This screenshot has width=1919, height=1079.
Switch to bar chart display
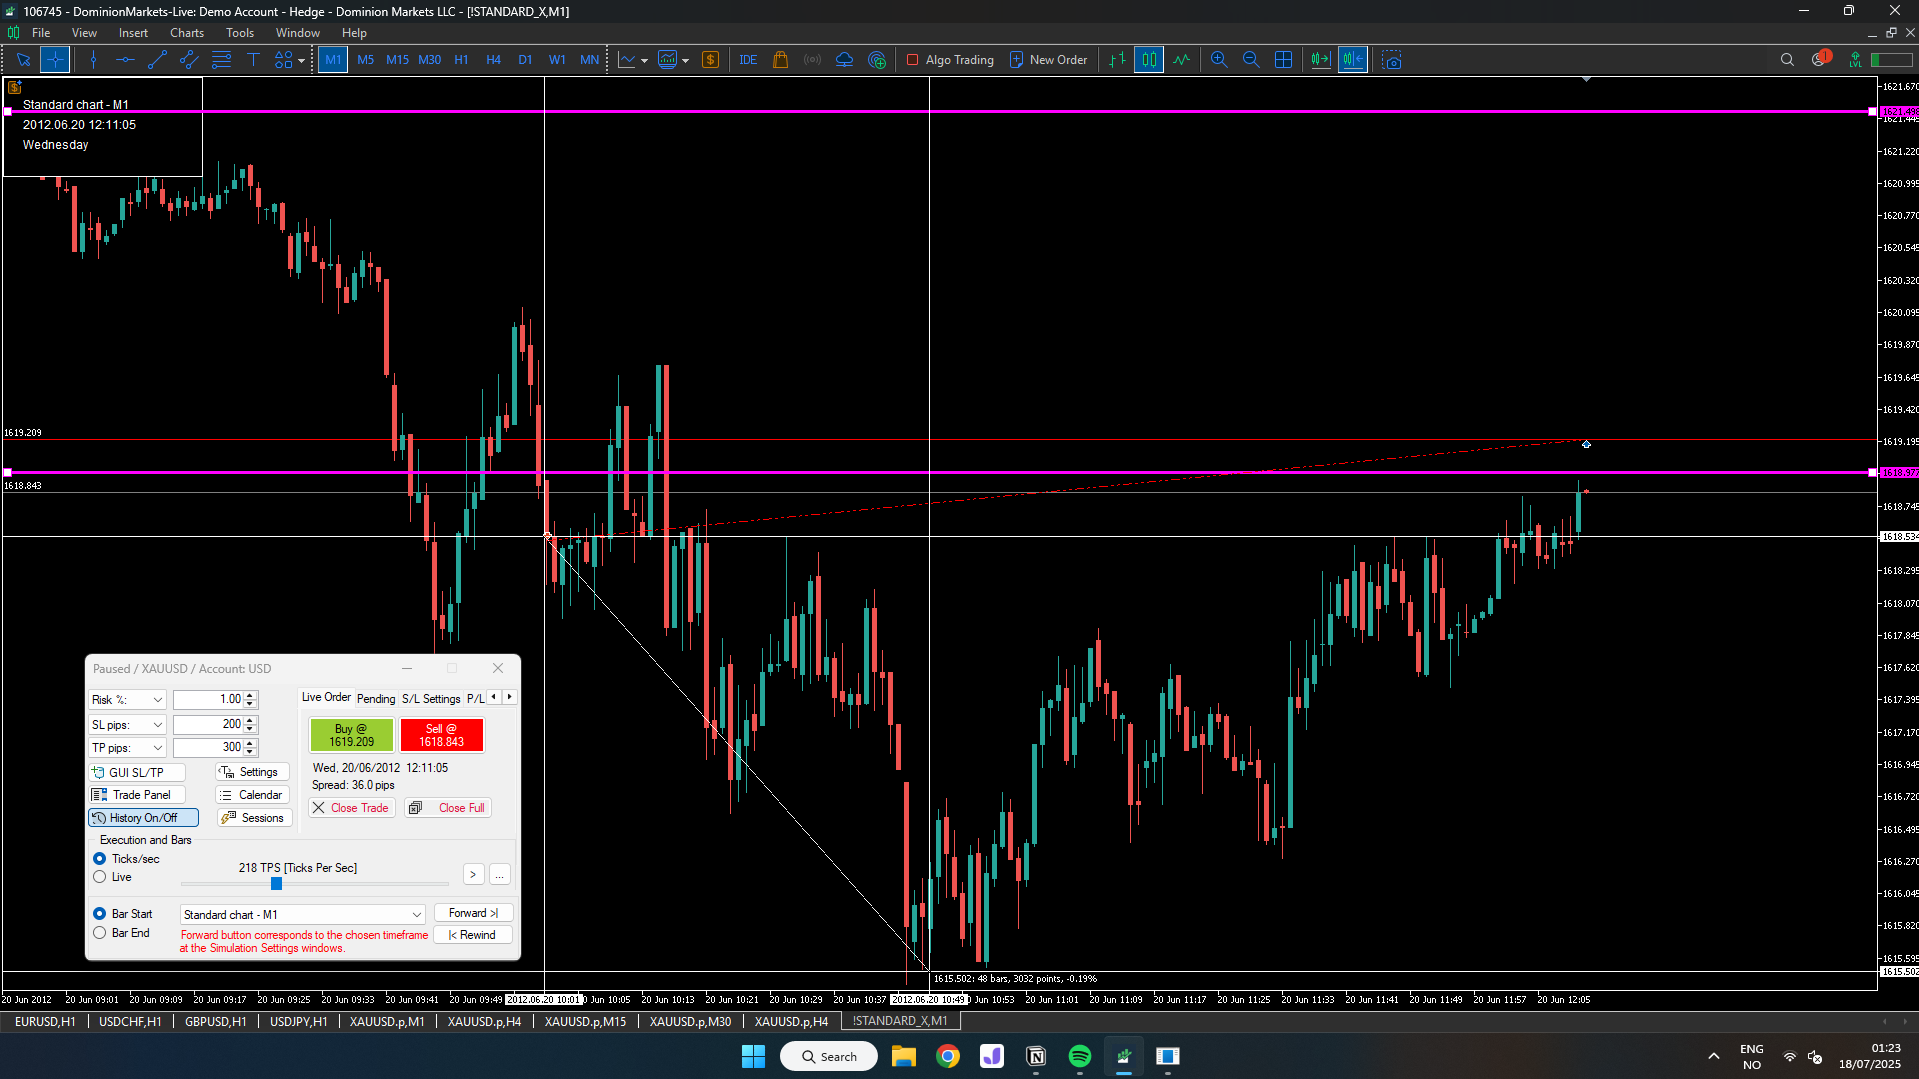pyautogui.click(x=1117, y=60)
